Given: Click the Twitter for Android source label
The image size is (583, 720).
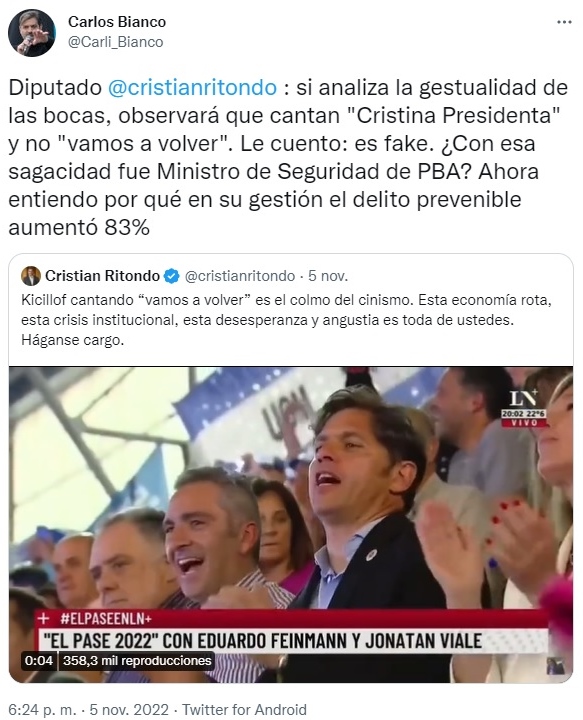Looking at the screenshot, I should tap(244, 709).
